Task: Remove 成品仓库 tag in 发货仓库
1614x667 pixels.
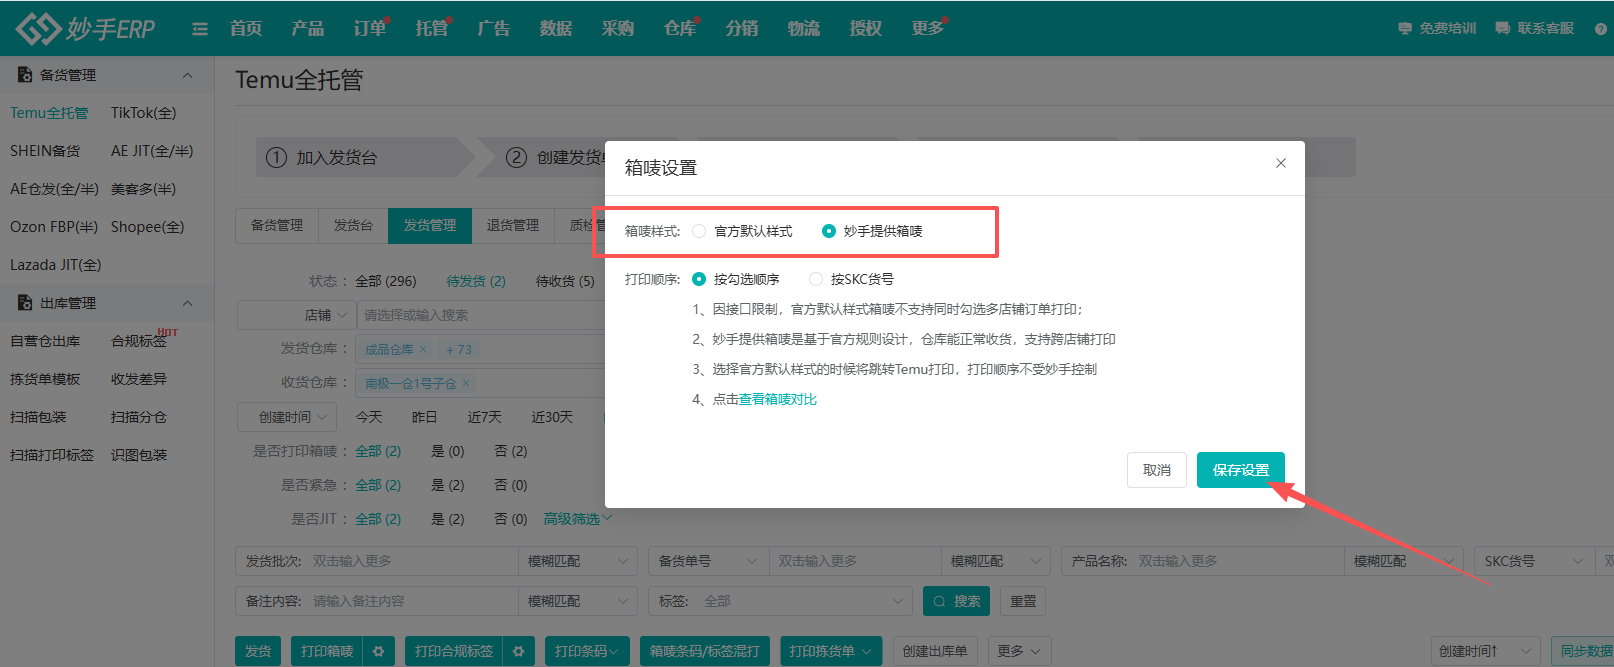Action: click(x=423, y=349)
